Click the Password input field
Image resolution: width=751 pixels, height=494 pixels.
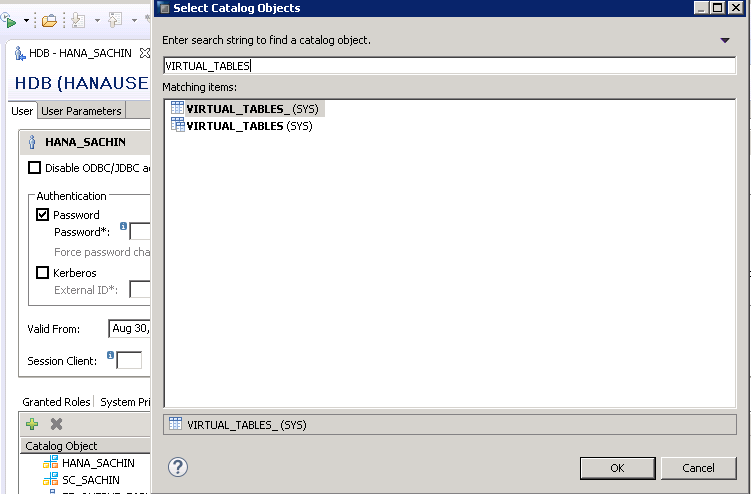(140, 232)
